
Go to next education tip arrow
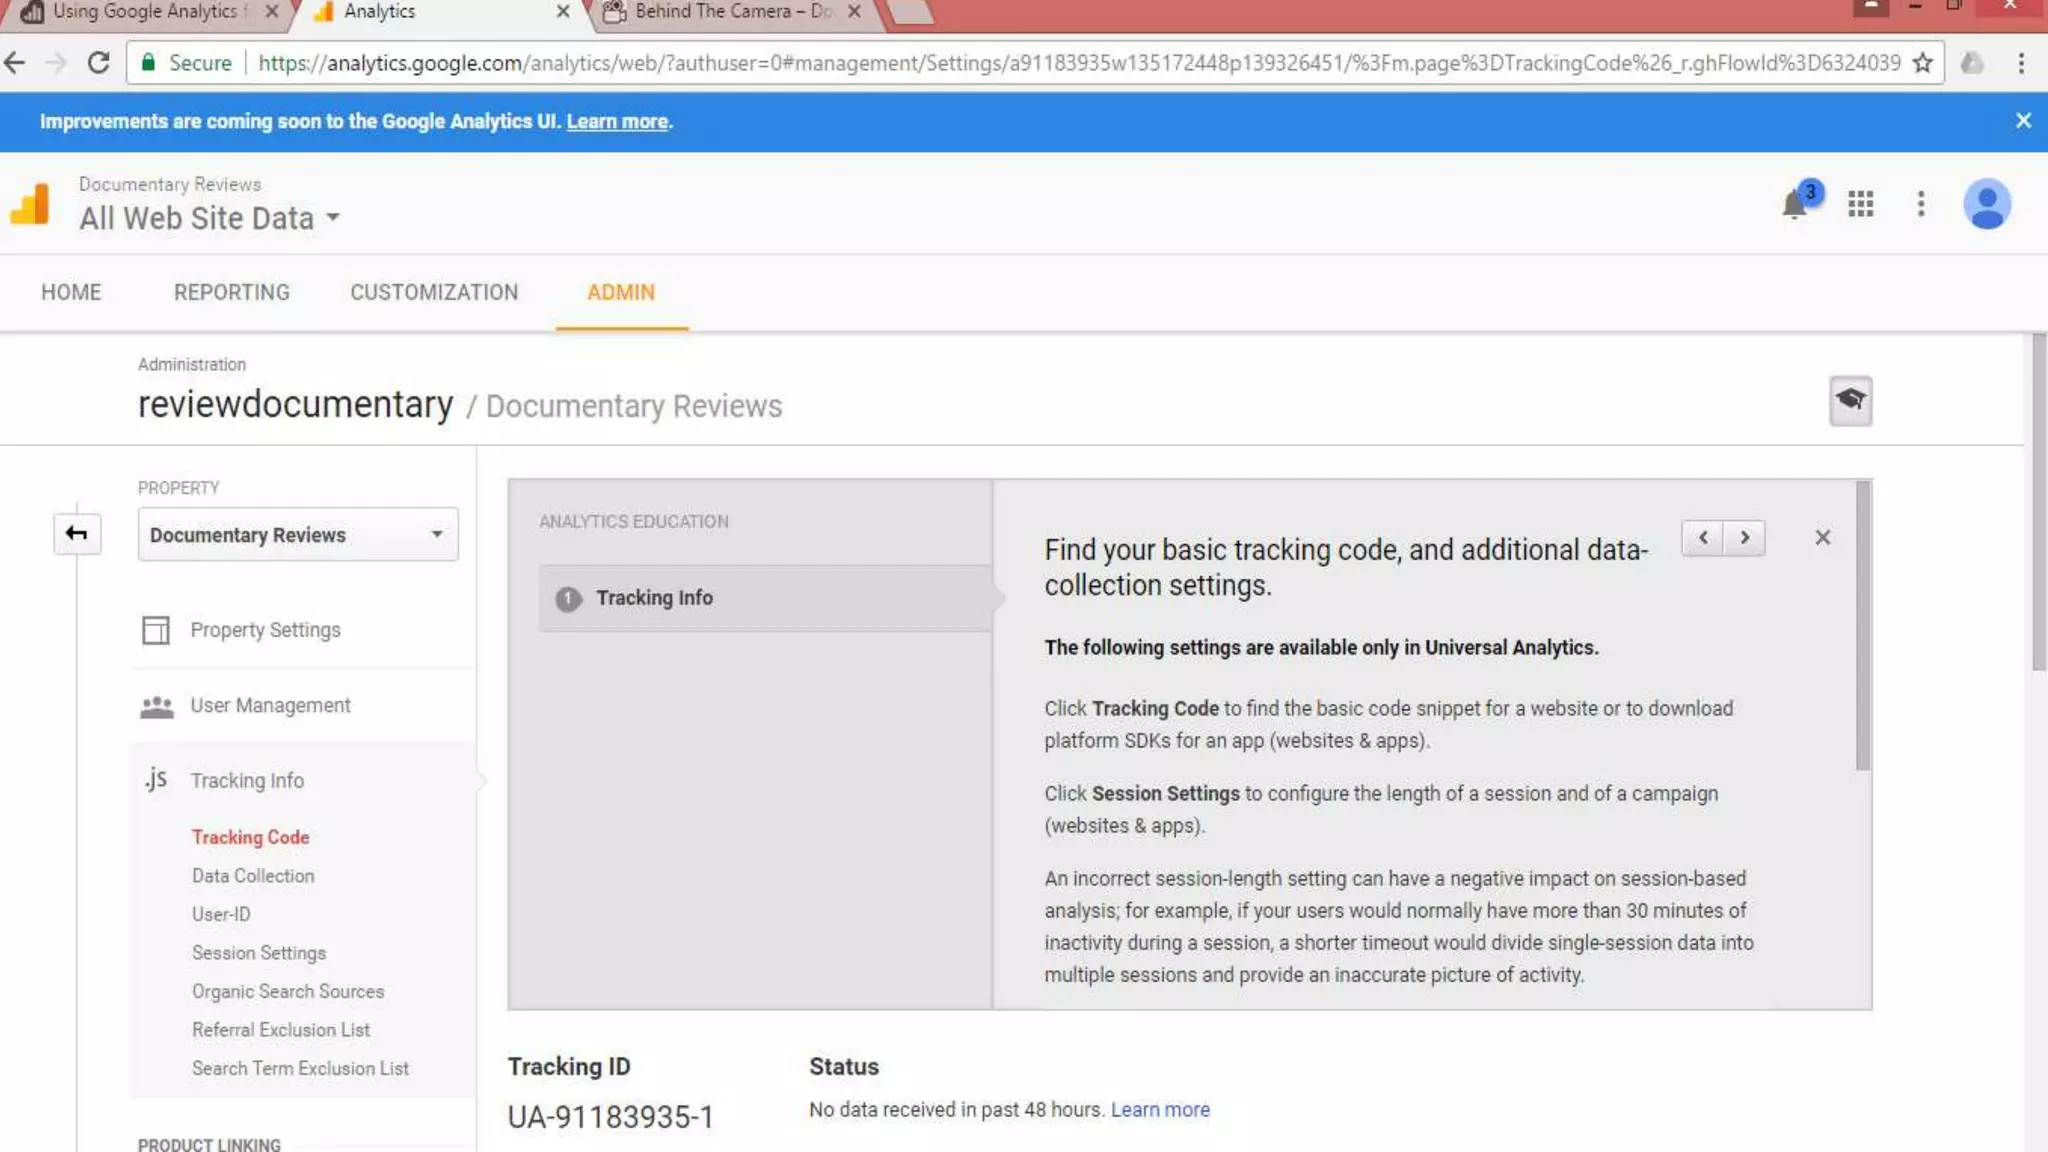click(x=1744, y=537)
